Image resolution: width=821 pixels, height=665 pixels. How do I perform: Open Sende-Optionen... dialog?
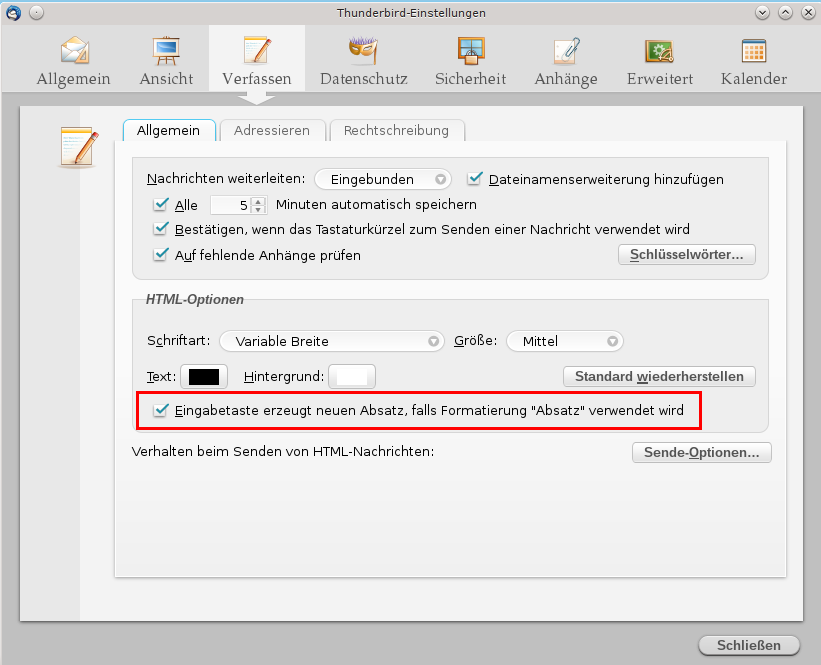[x=702, y=452]
